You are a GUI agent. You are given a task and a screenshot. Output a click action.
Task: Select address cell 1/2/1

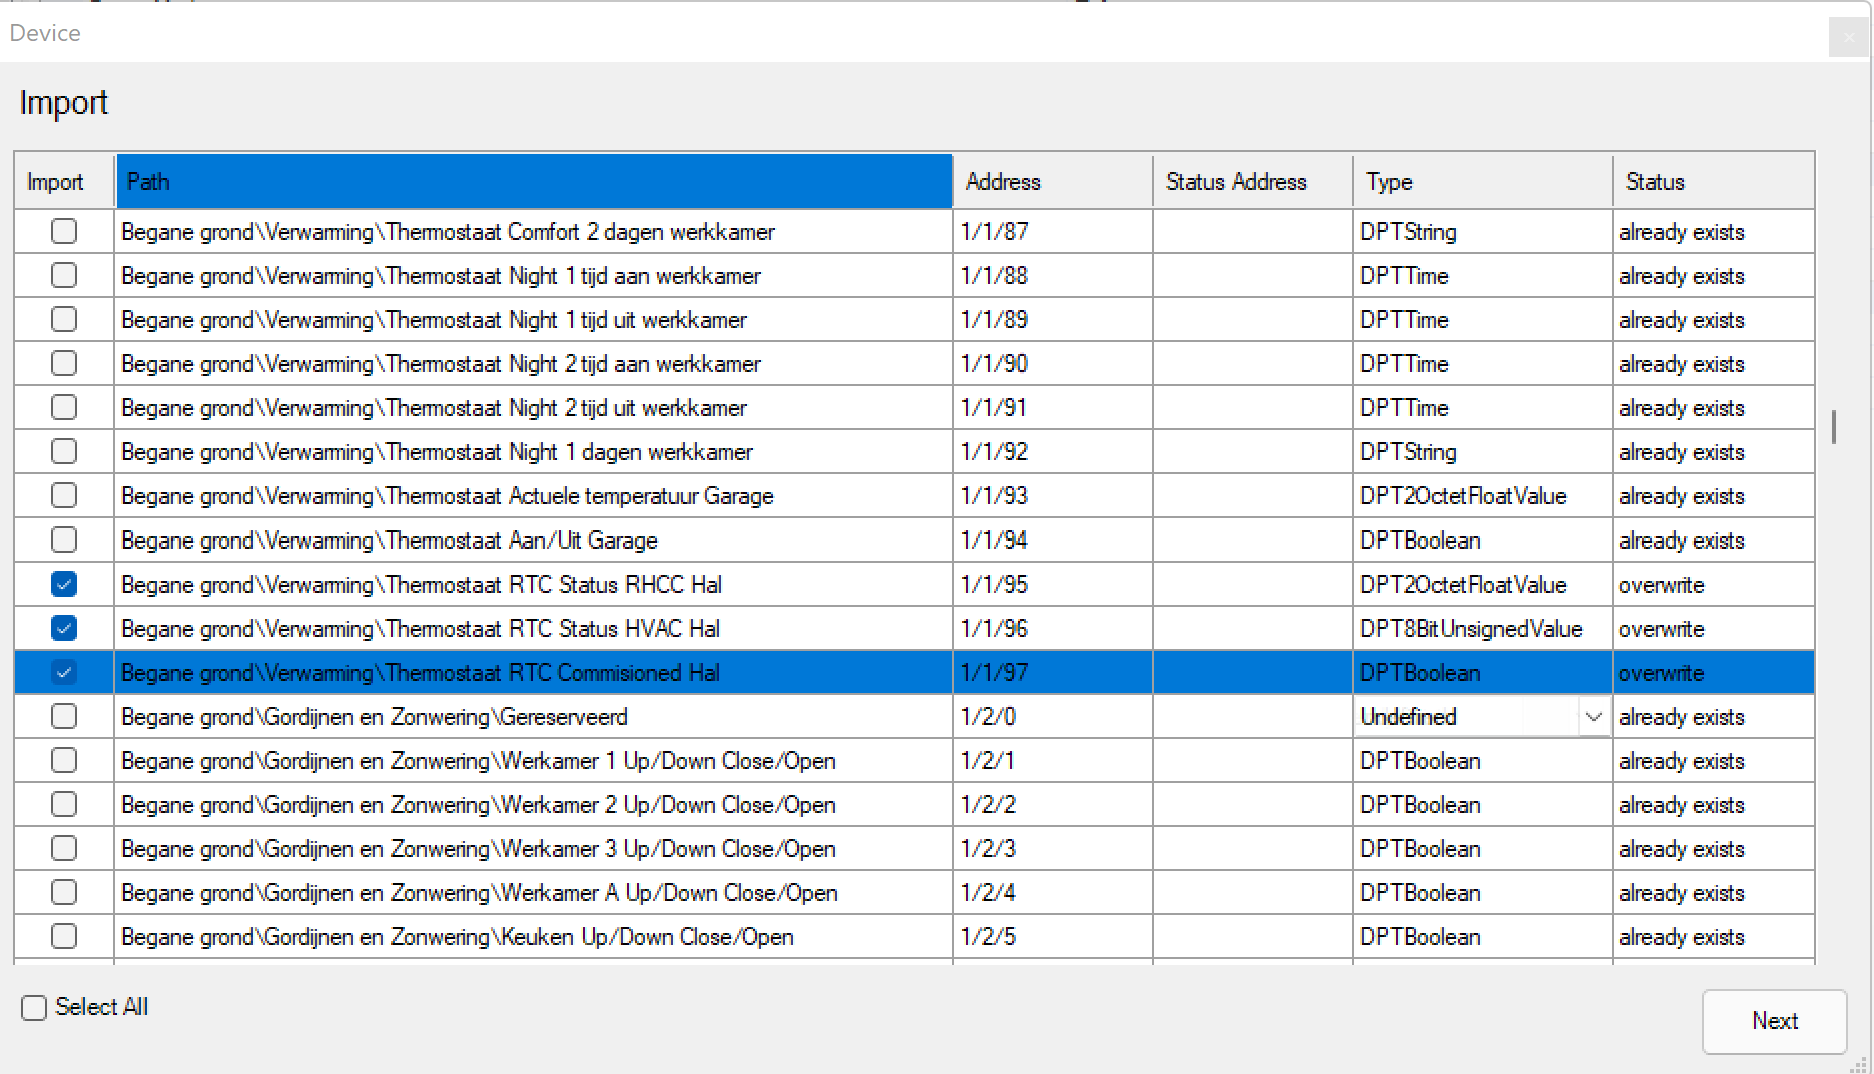(1052, 761)
